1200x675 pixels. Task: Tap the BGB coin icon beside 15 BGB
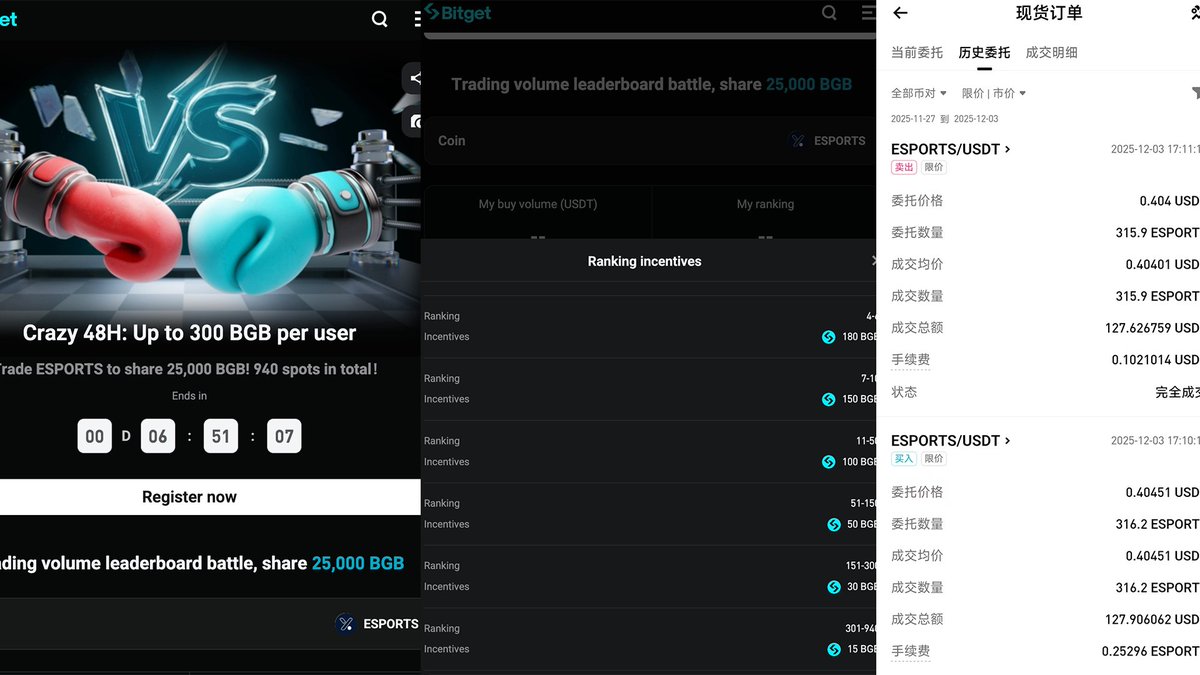834,649
